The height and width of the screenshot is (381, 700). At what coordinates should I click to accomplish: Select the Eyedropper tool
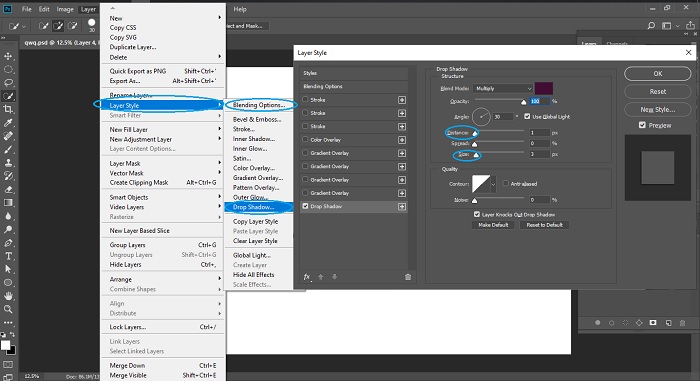[8, 123]
